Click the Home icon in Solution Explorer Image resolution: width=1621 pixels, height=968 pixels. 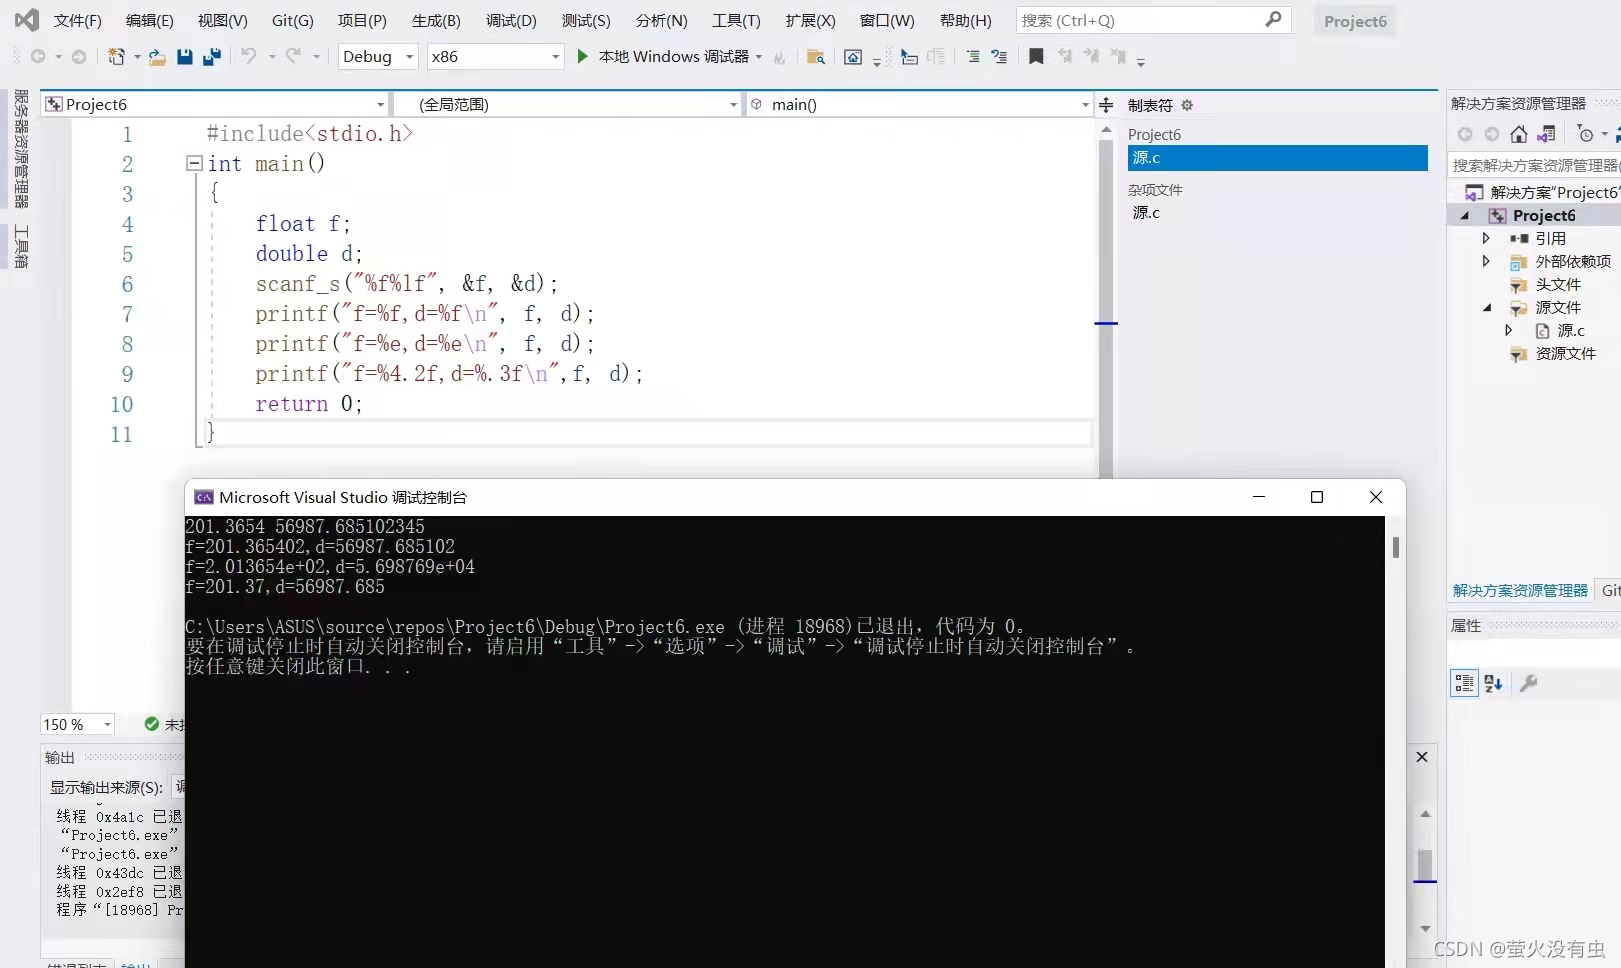tap(1519, 134)
